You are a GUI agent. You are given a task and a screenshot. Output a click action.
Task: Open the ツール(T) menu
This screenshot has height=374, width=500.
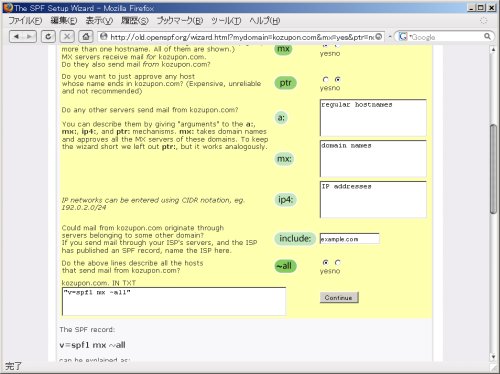coord(226,21)
